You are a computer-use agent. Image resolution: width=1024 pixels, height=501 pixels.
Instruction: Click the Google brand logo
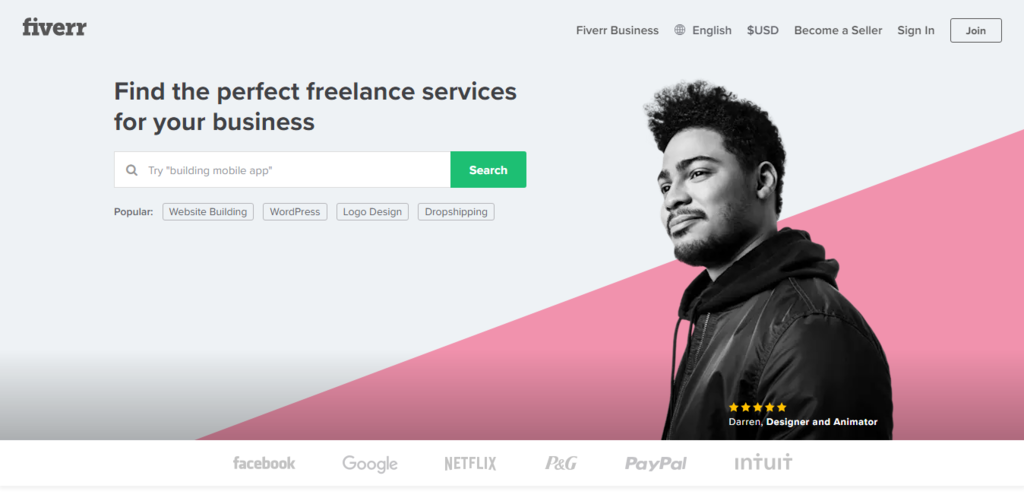[370, 464]
